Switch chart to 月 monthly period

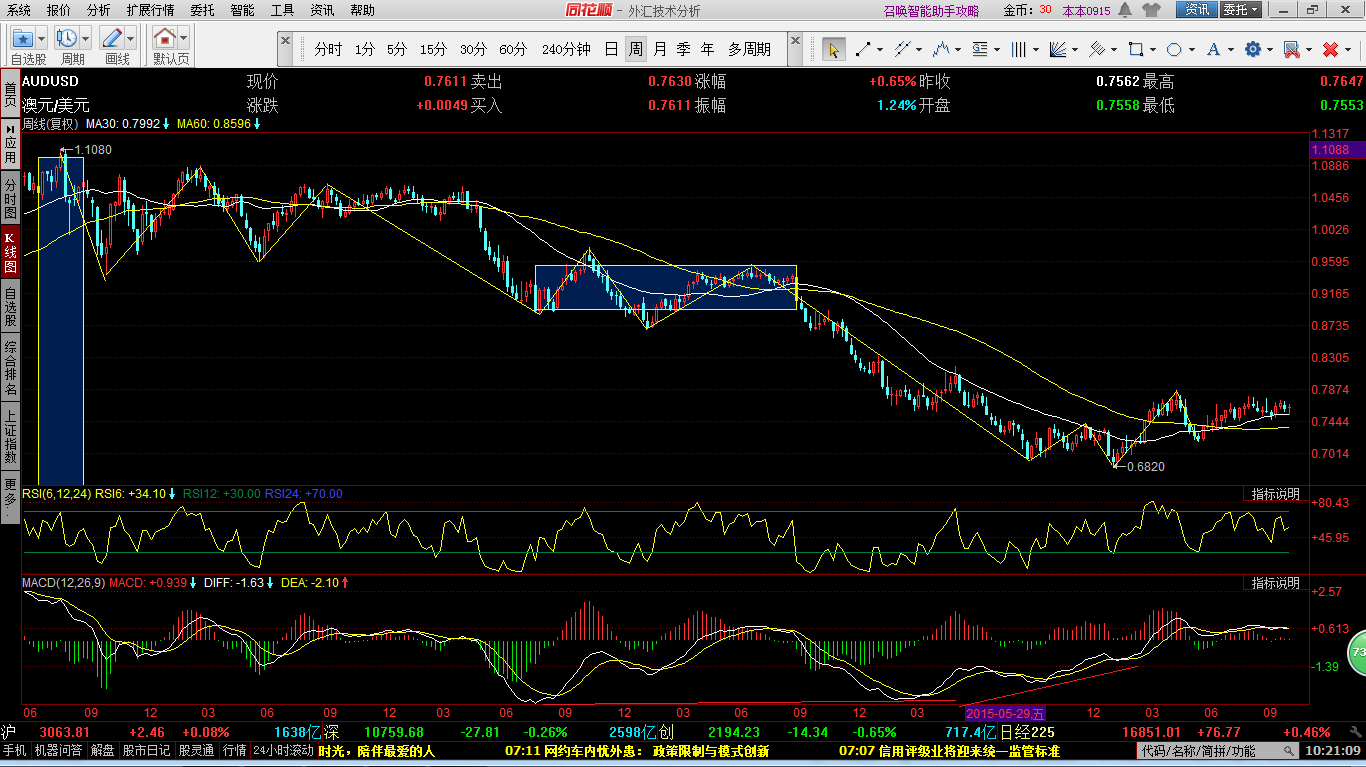[x=660, y=49]
